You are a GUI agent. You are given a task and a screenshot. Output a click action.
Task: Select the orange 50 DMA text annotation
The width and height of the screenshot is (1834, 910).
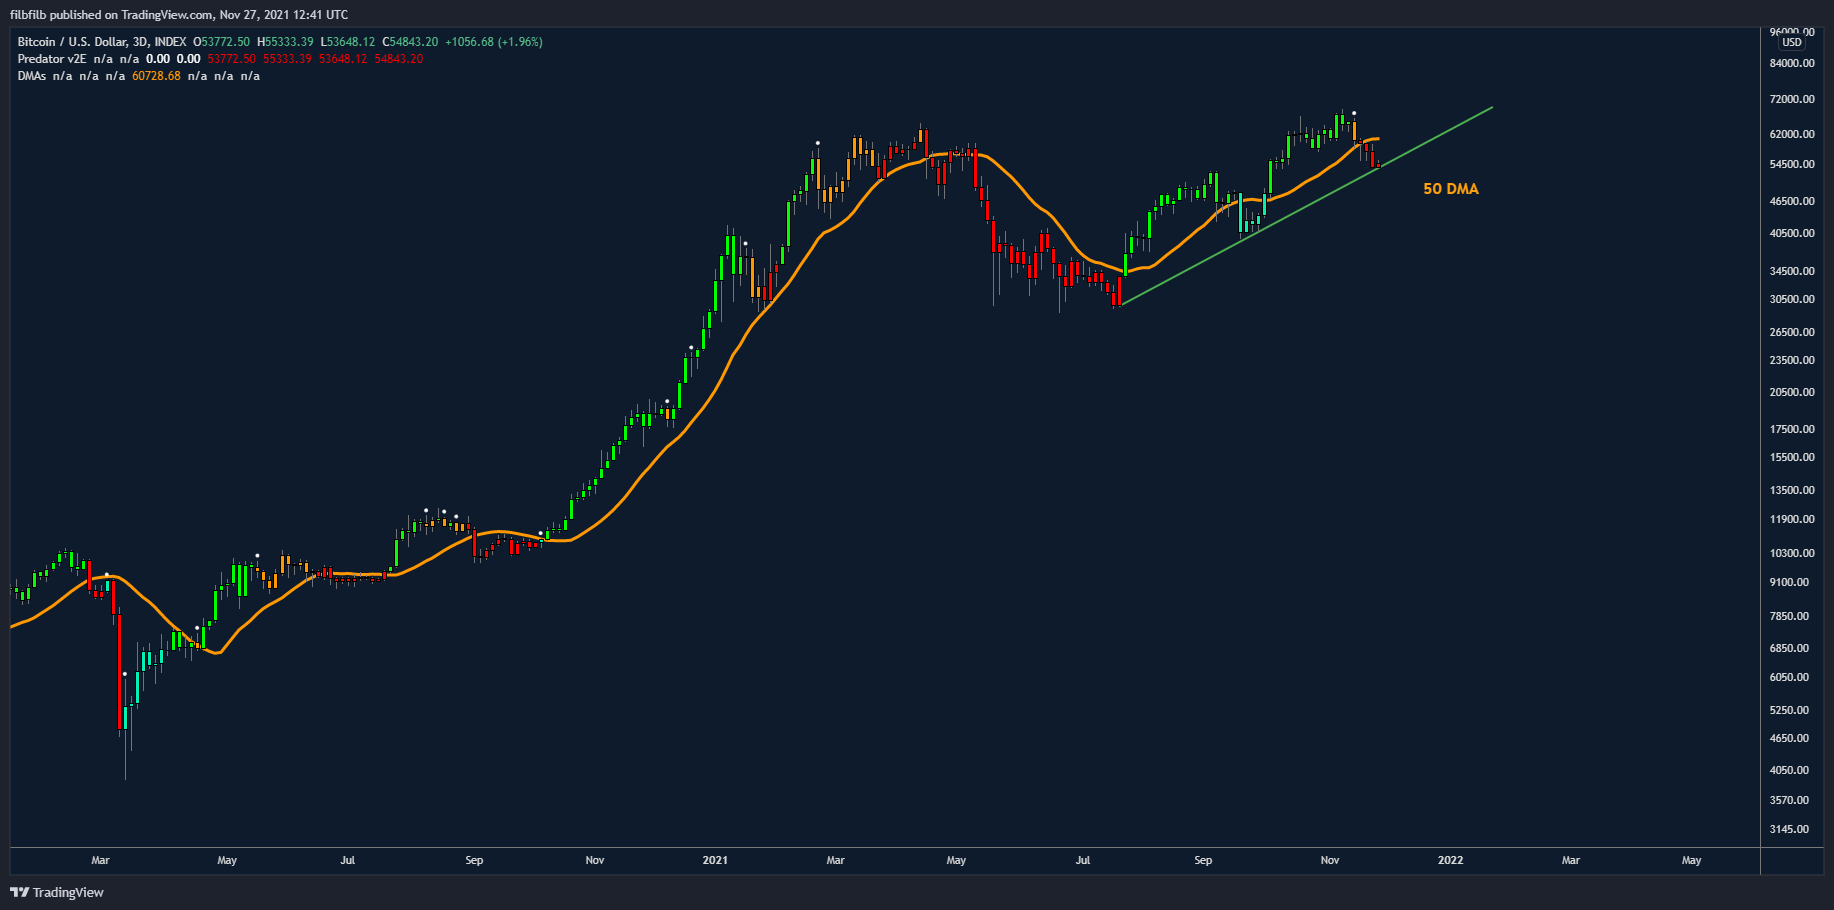click(1450, 189)
